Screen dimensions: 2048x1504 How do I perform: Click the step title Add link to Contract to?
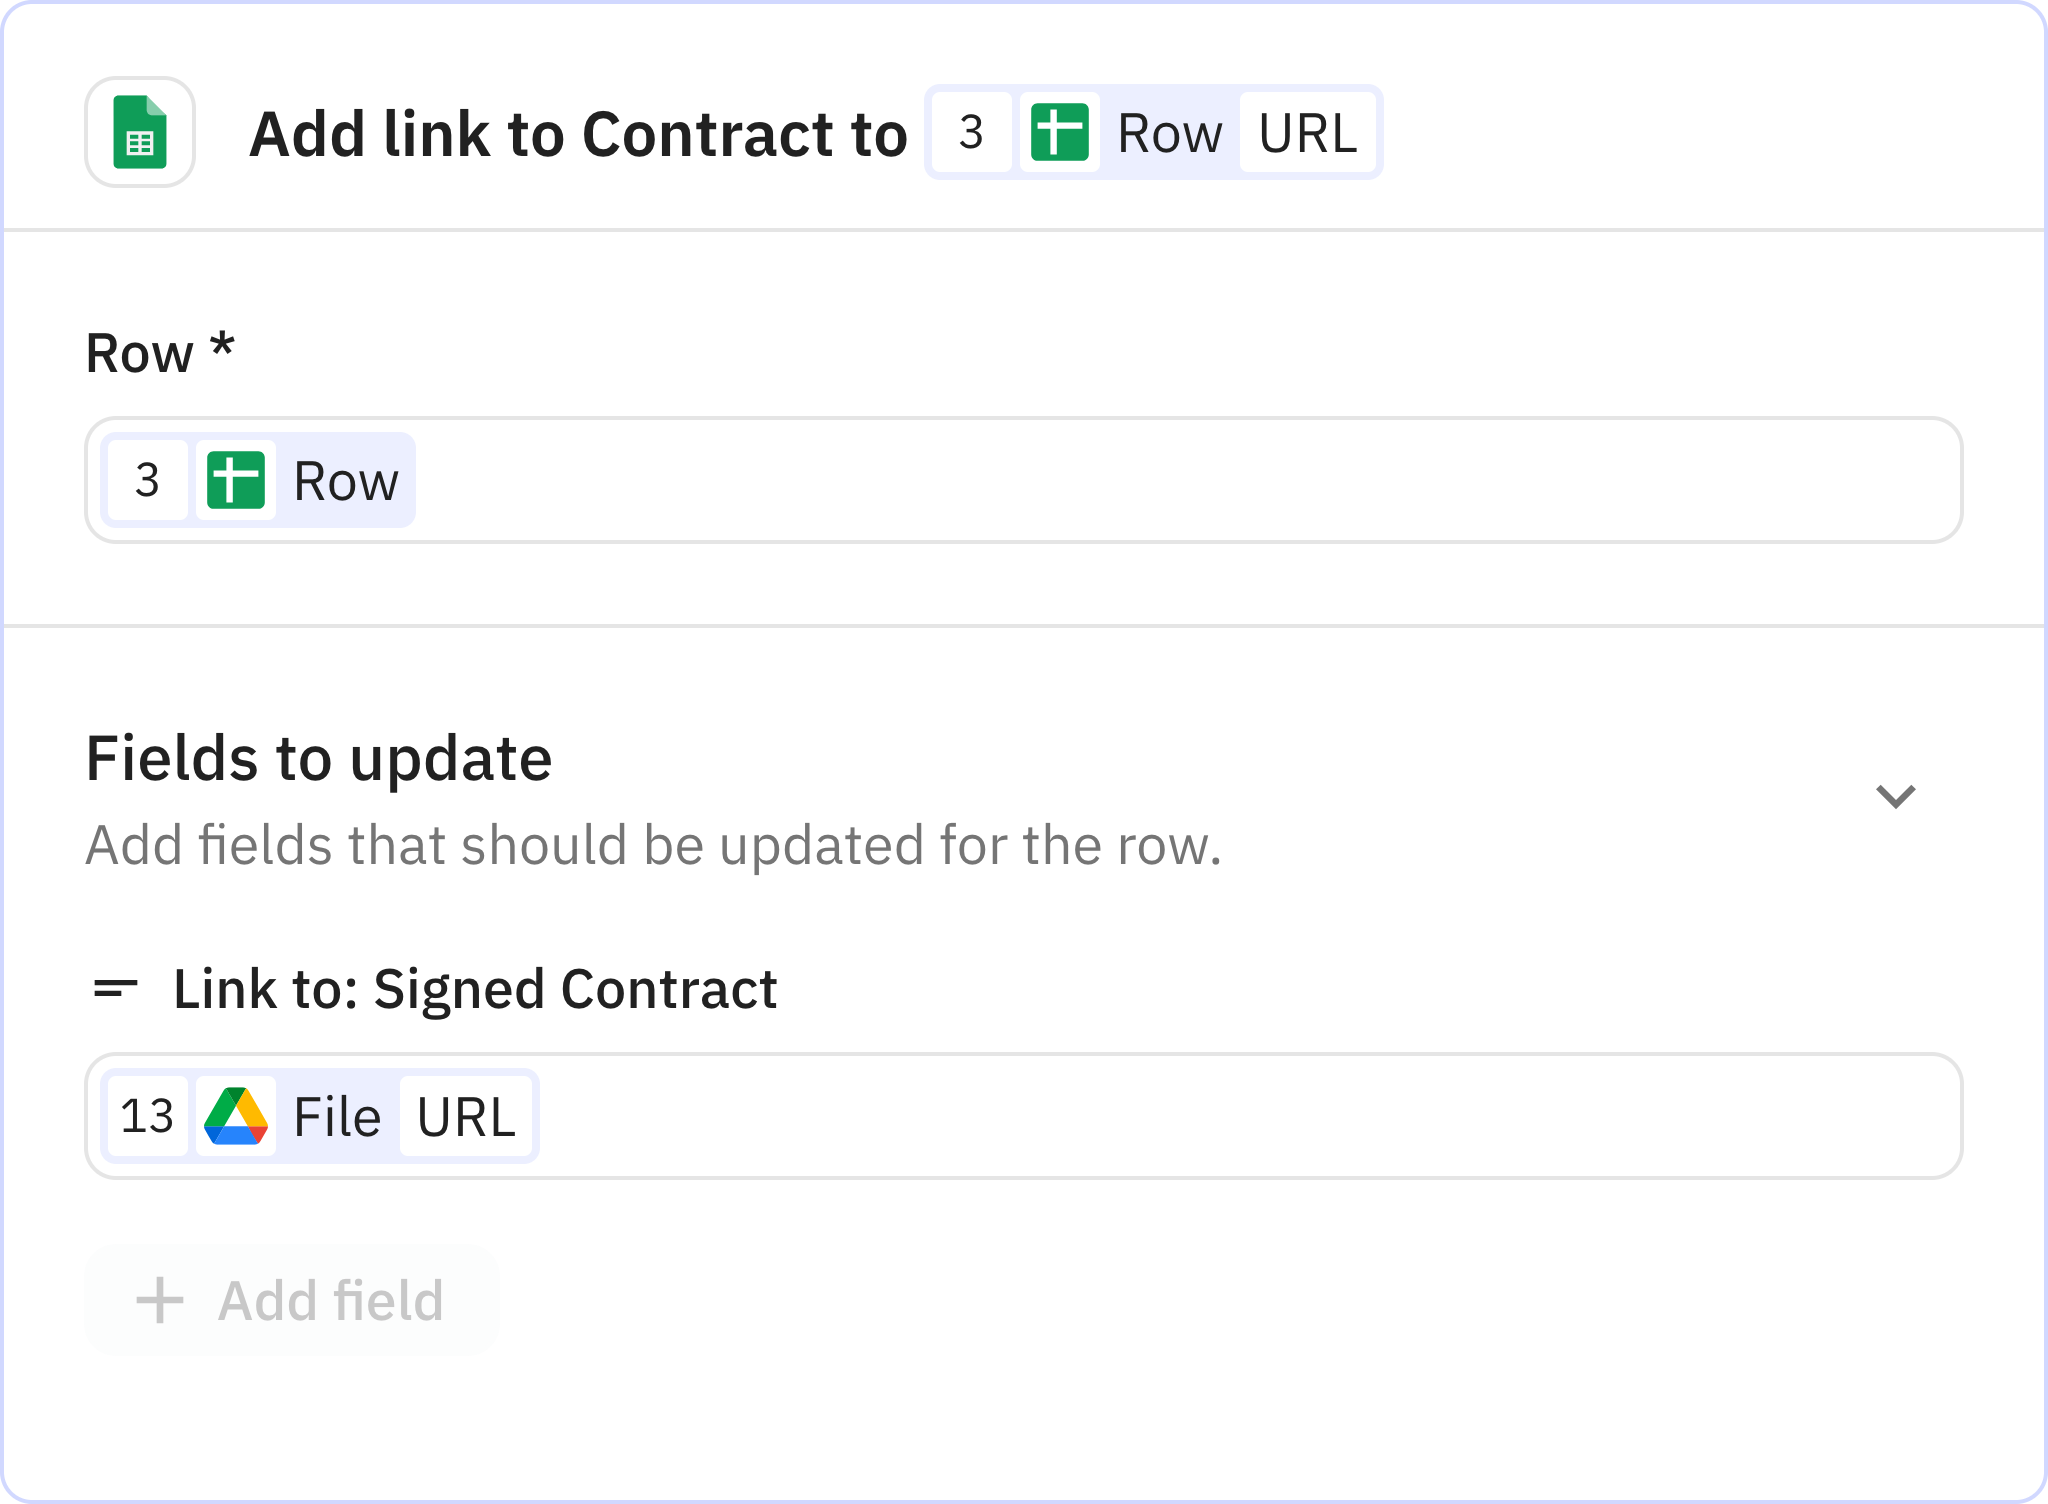[x=578, y=133]
